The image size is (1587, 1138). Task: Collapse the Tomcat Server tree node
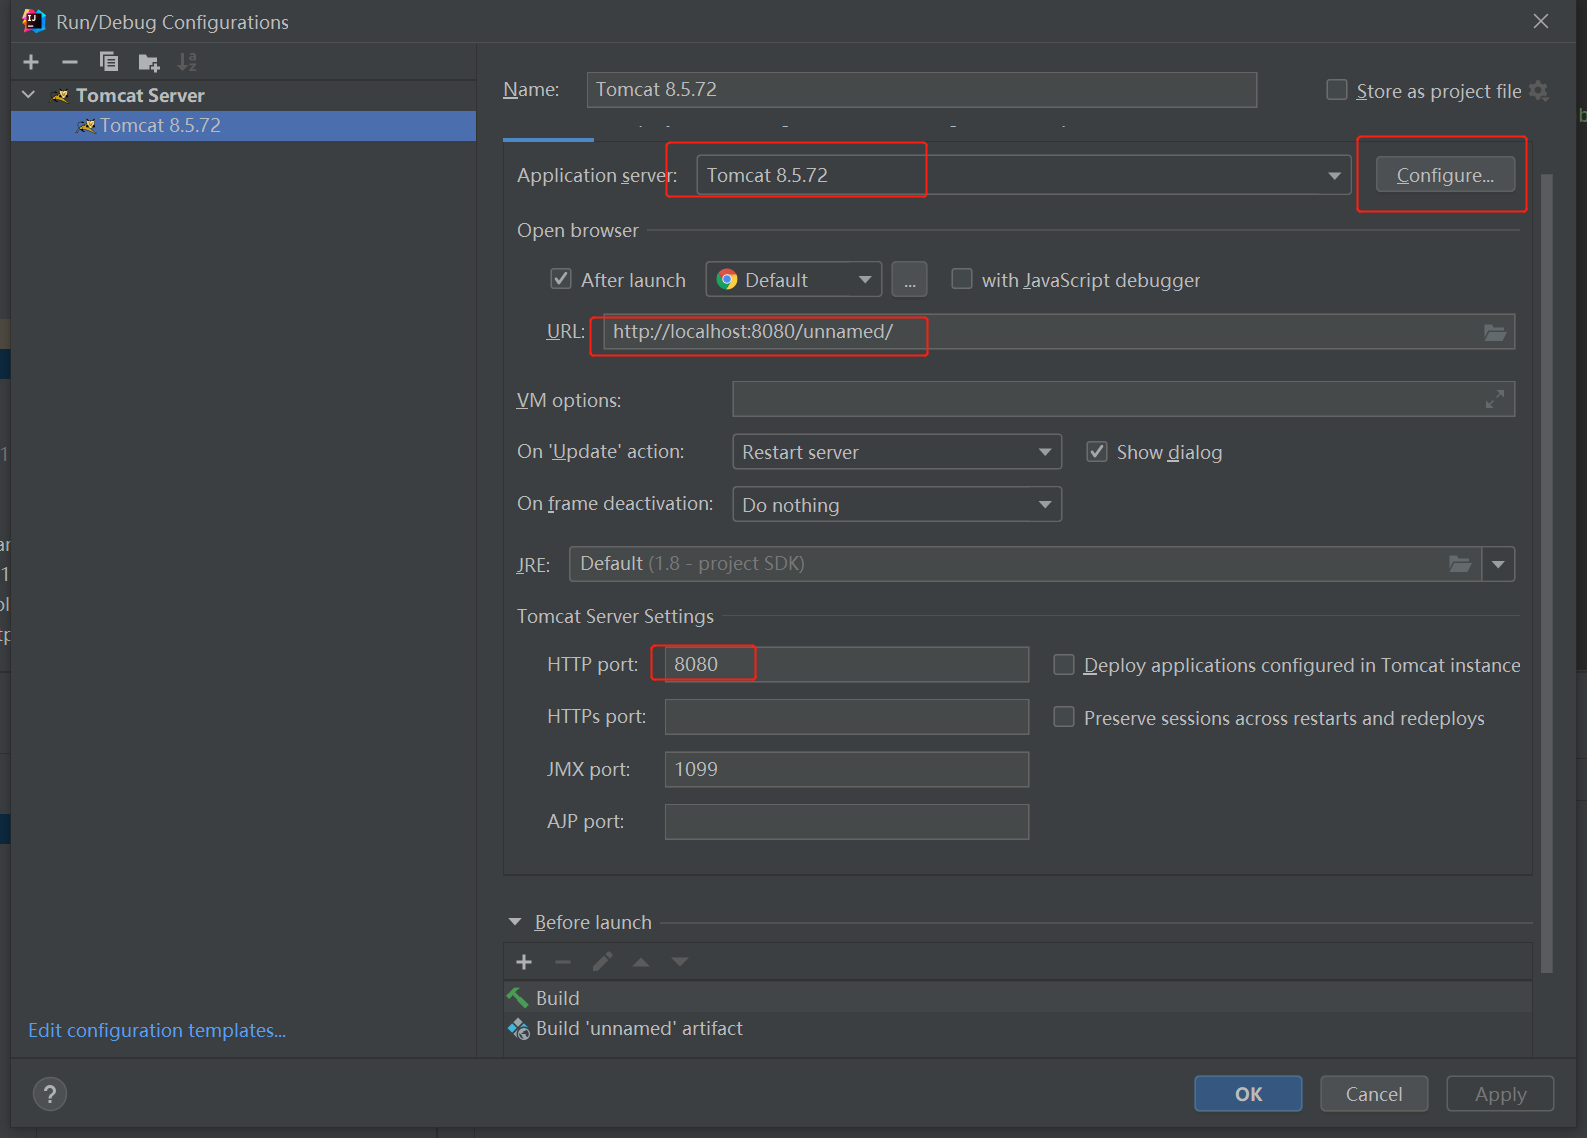pos(29,95)
